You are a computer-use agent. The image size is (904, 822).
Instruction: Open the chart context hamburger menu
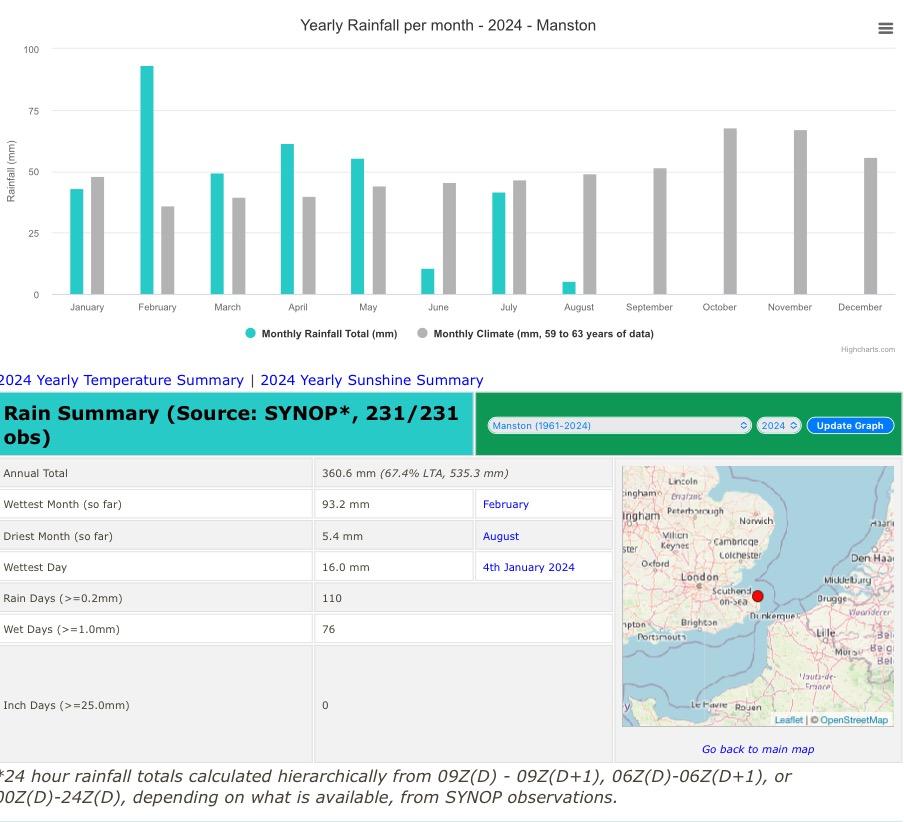(x=885, y=29)
